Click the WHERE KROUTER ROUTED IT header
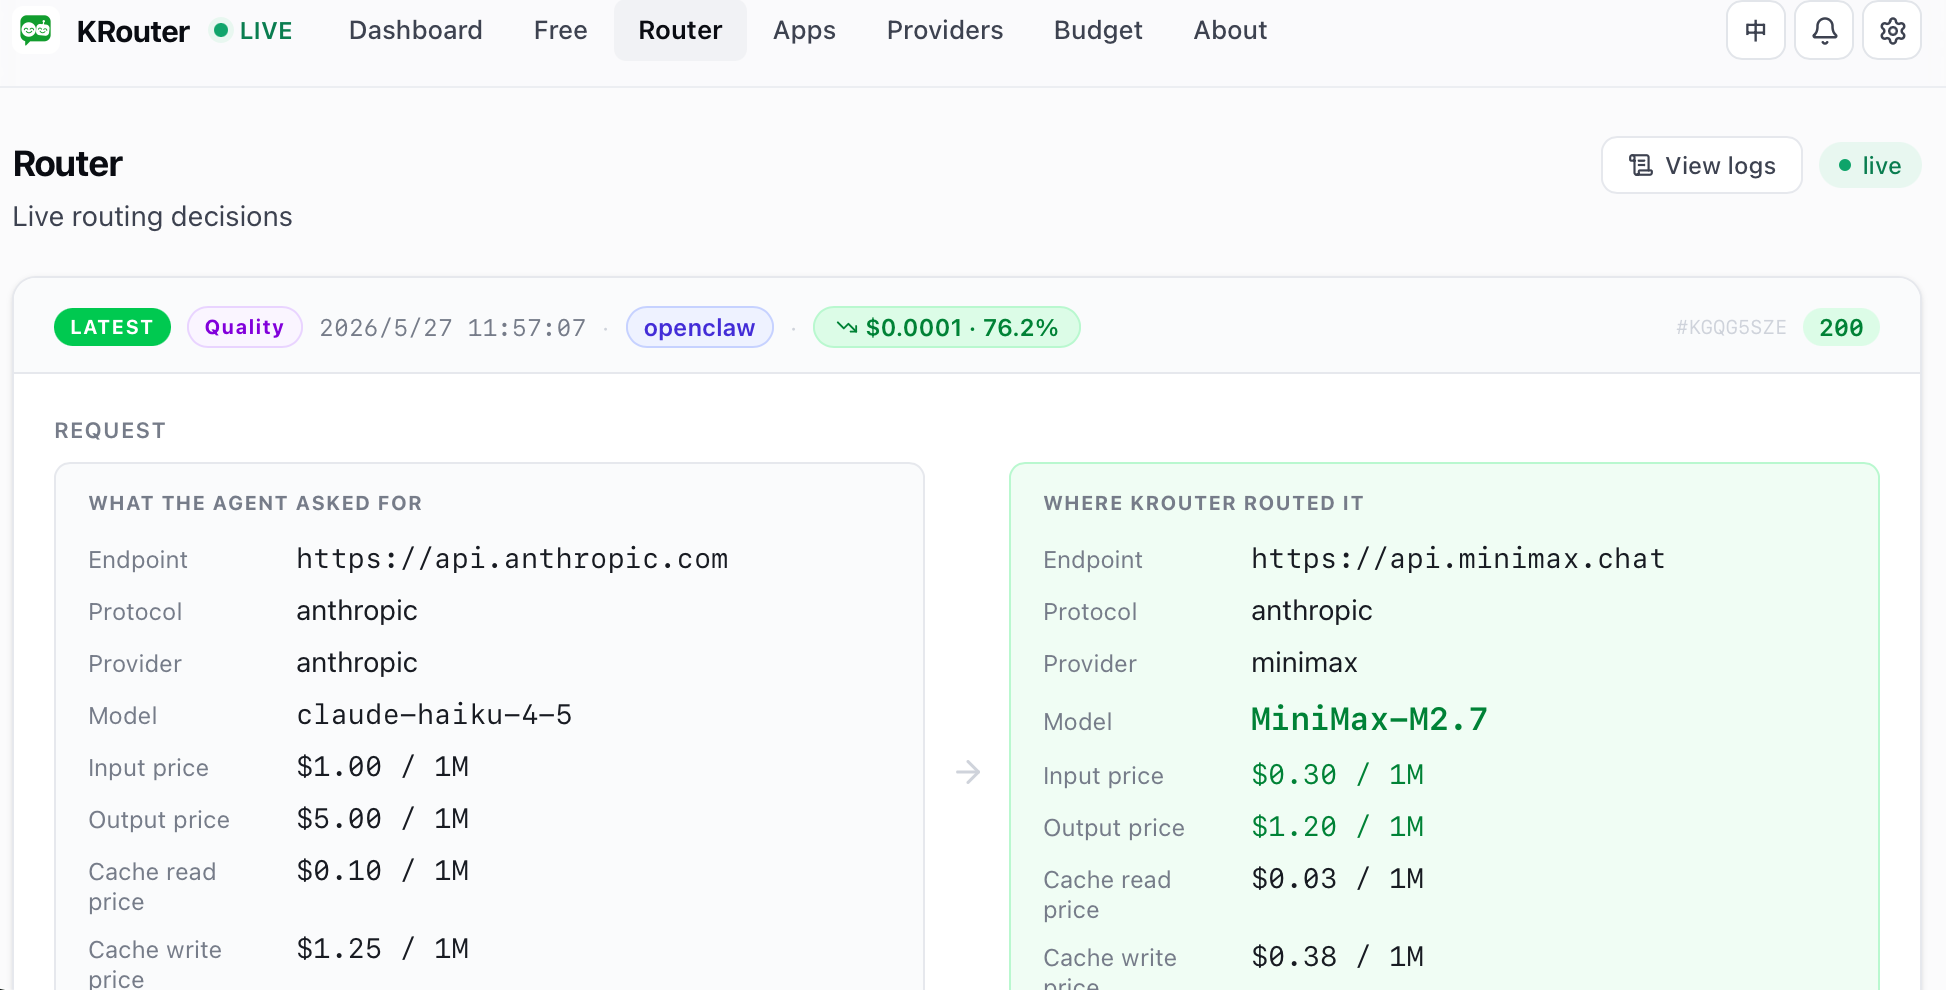This screenshot has height=990, width=1946. pyautogui.click(x=1203, y=503)
